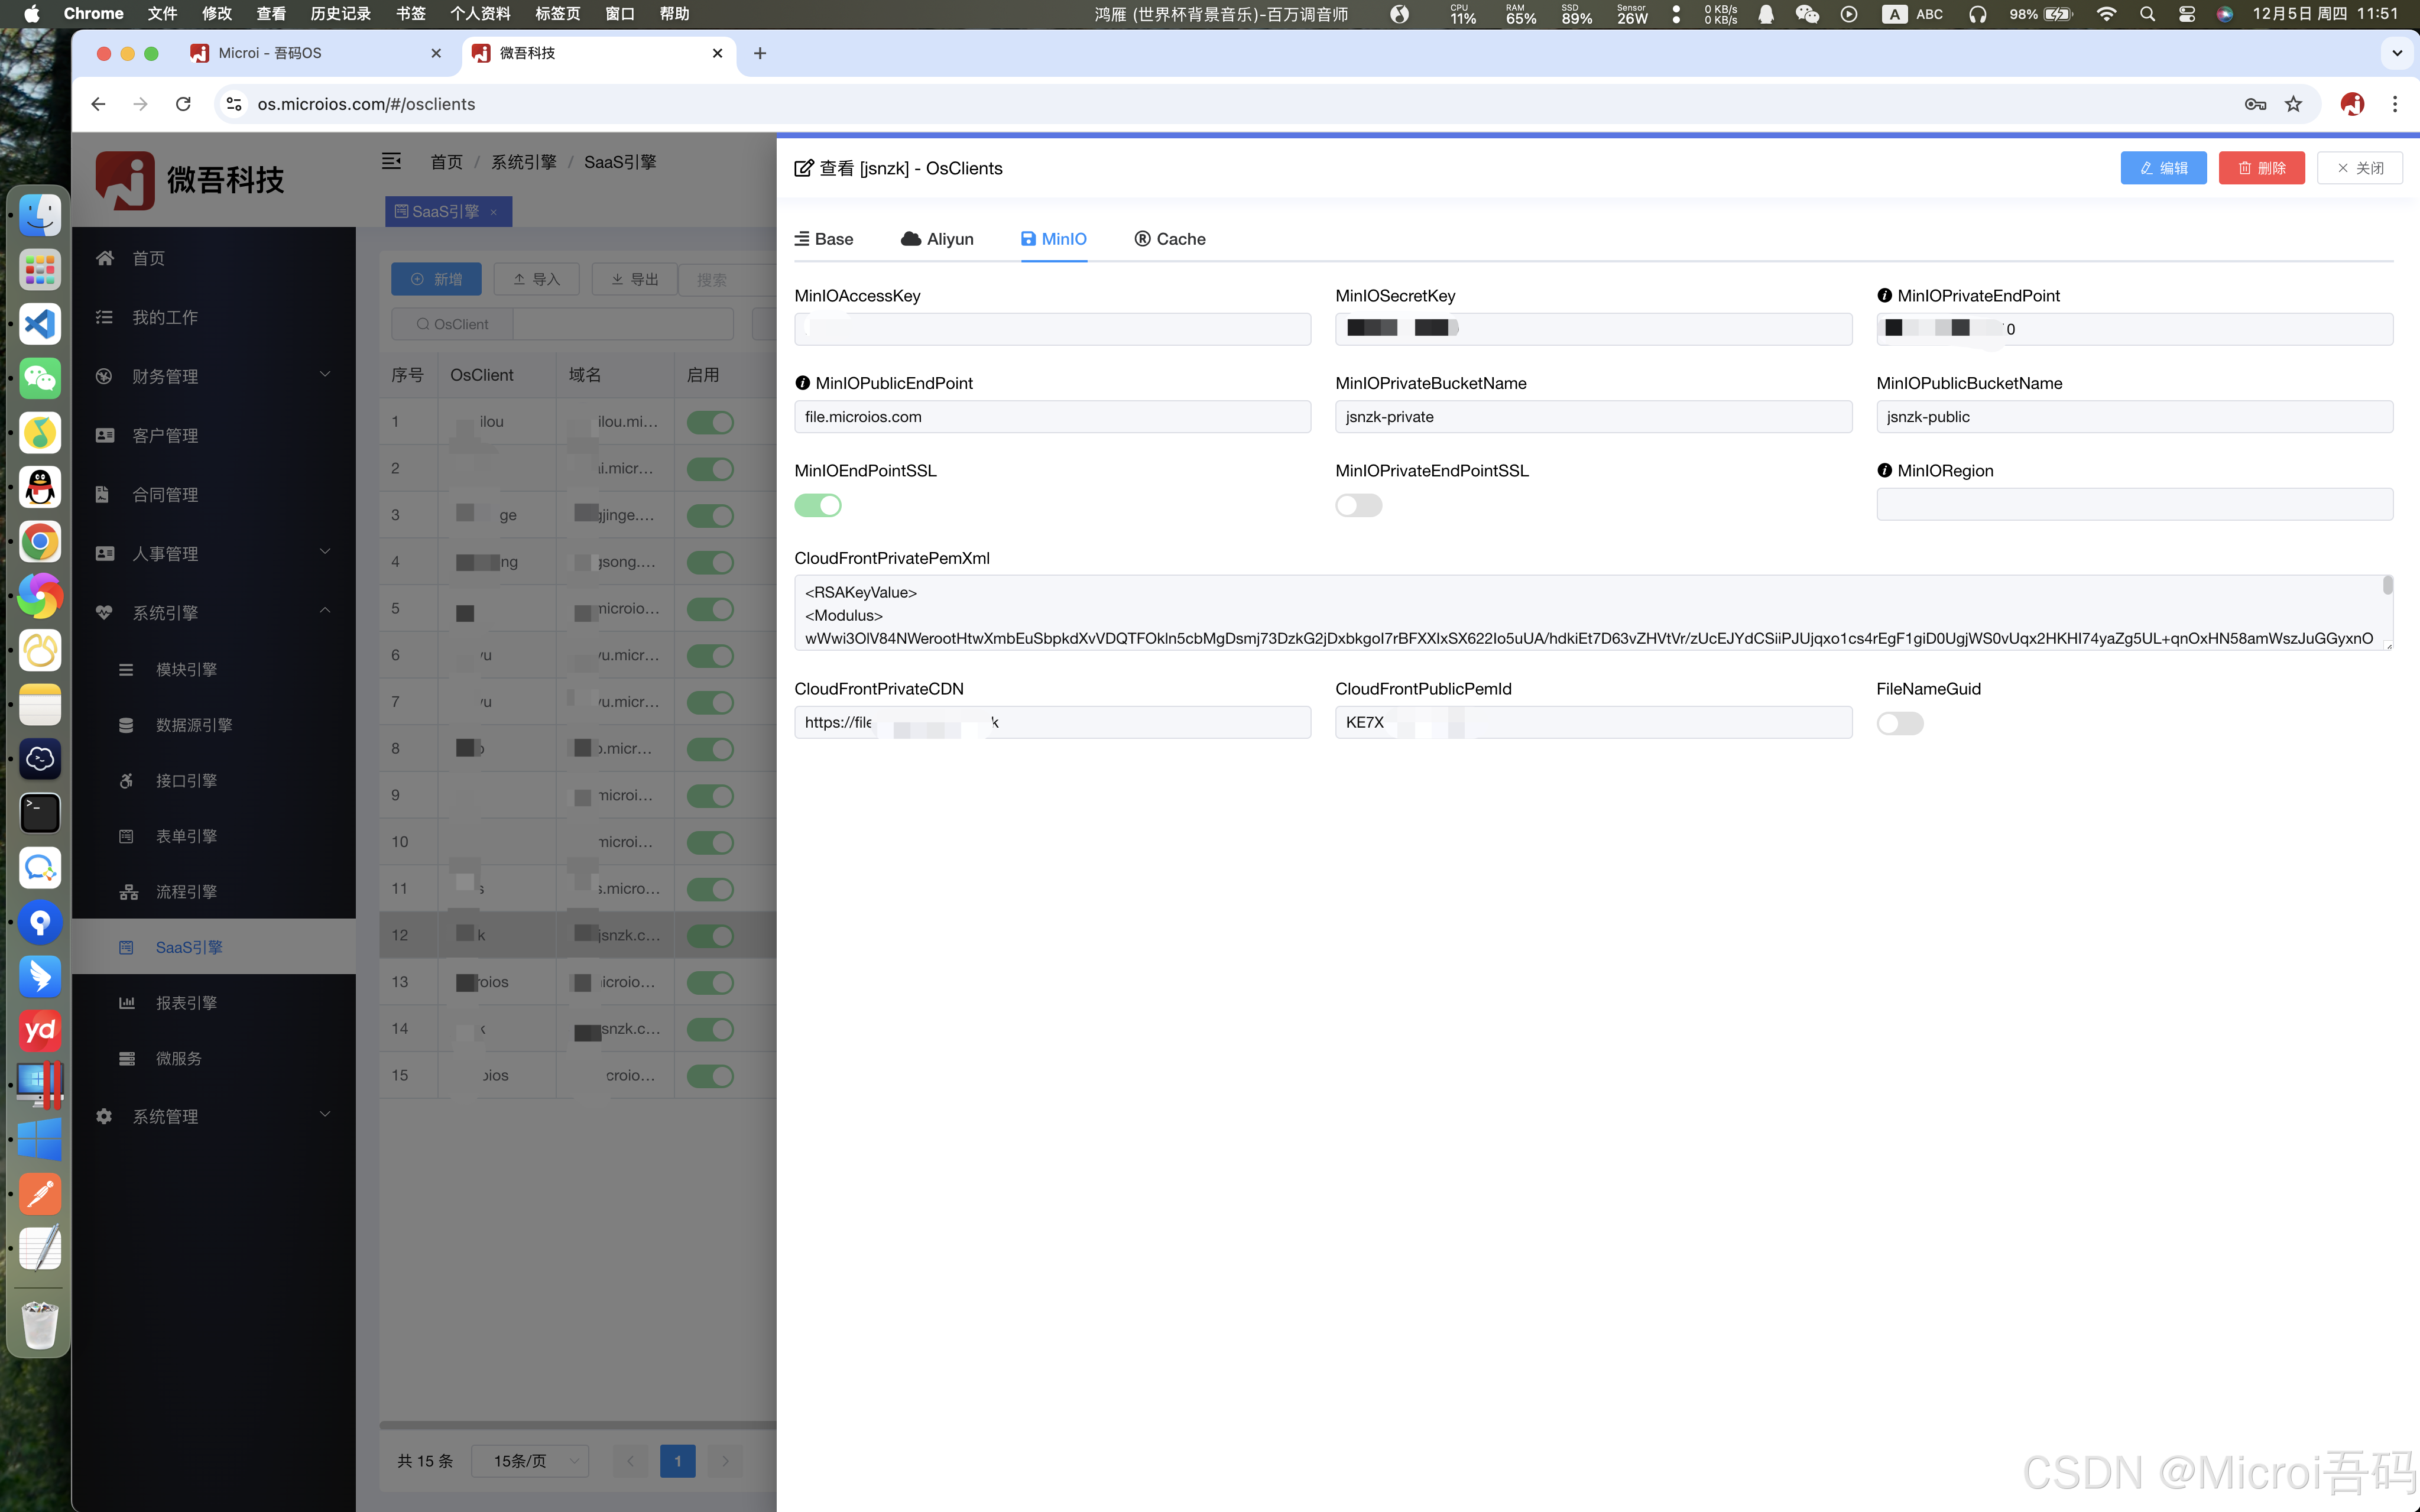Click the MinIORegion info icon

1884,471
